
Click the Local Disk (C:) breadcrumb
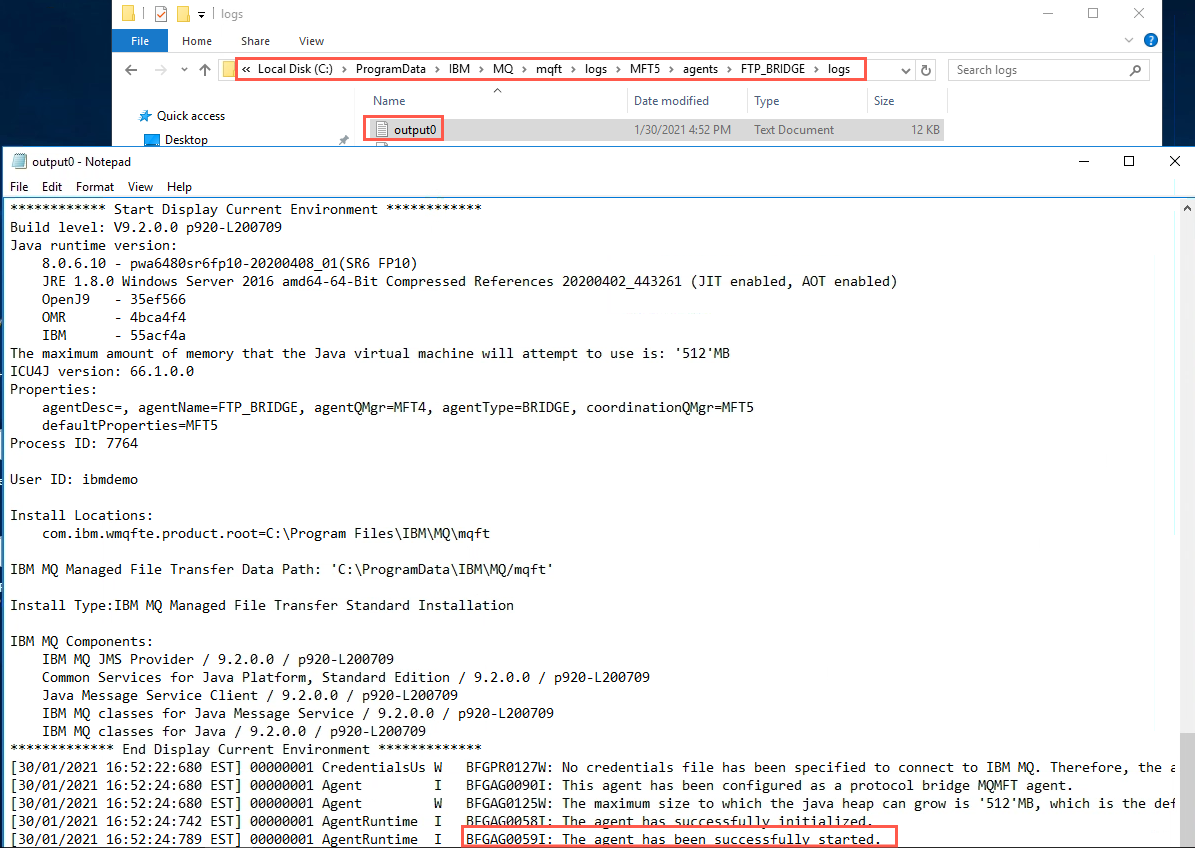[295, 69]
